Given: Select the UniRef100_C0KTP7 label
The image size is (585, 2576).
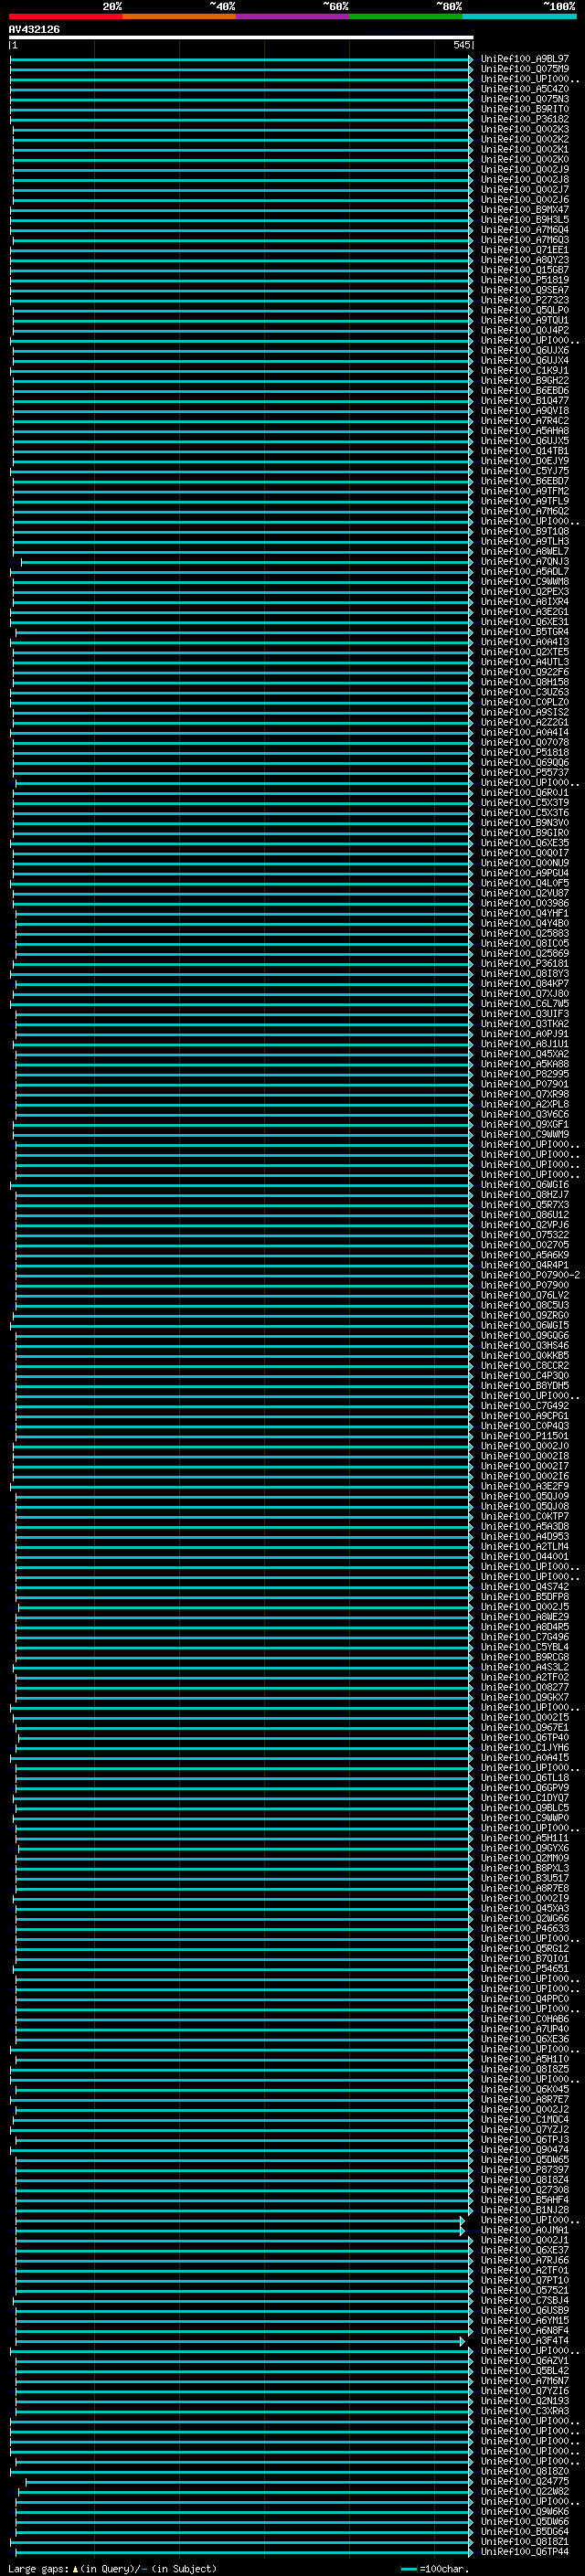Looking at the screenshot, I should click(524, 1517).
